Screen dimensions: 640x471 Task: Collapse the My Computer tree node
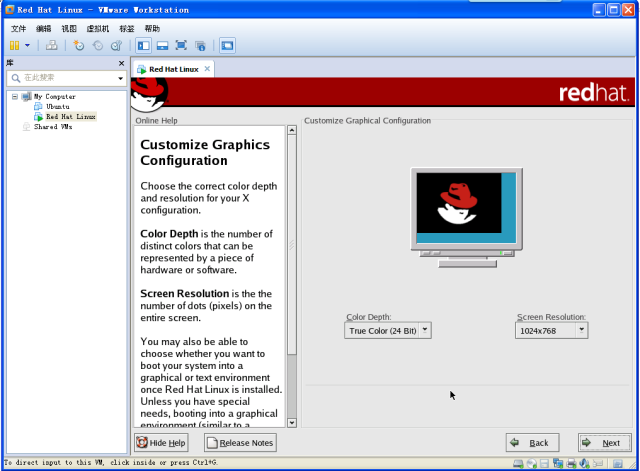click(15, 97)
